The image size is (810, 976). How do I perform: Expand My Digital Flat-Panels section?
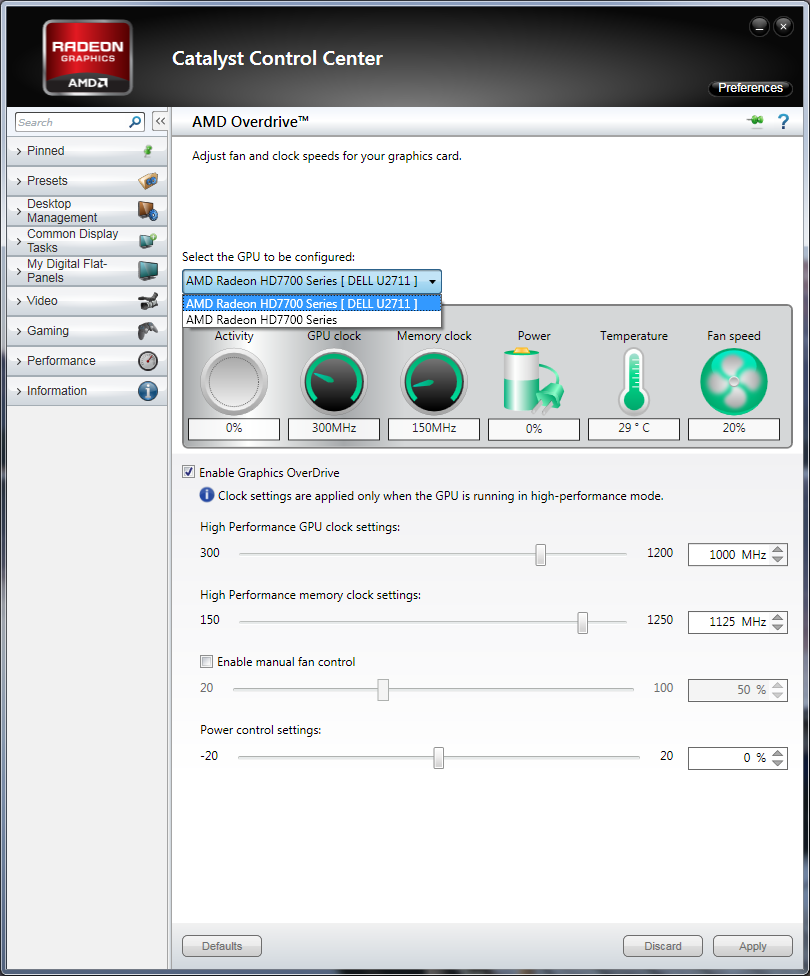[87, 271]
